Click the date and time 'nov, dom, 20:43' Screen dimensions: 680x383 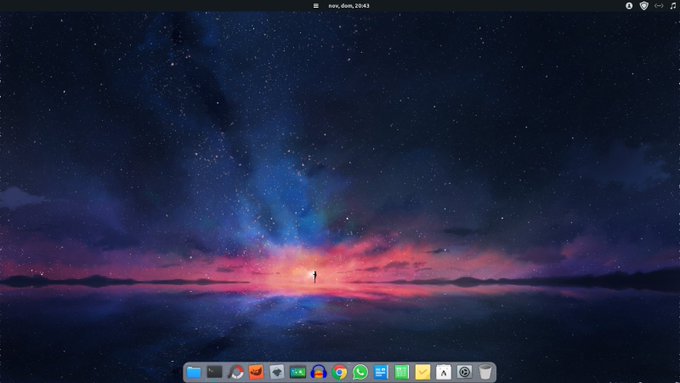(x=349, y=6)
